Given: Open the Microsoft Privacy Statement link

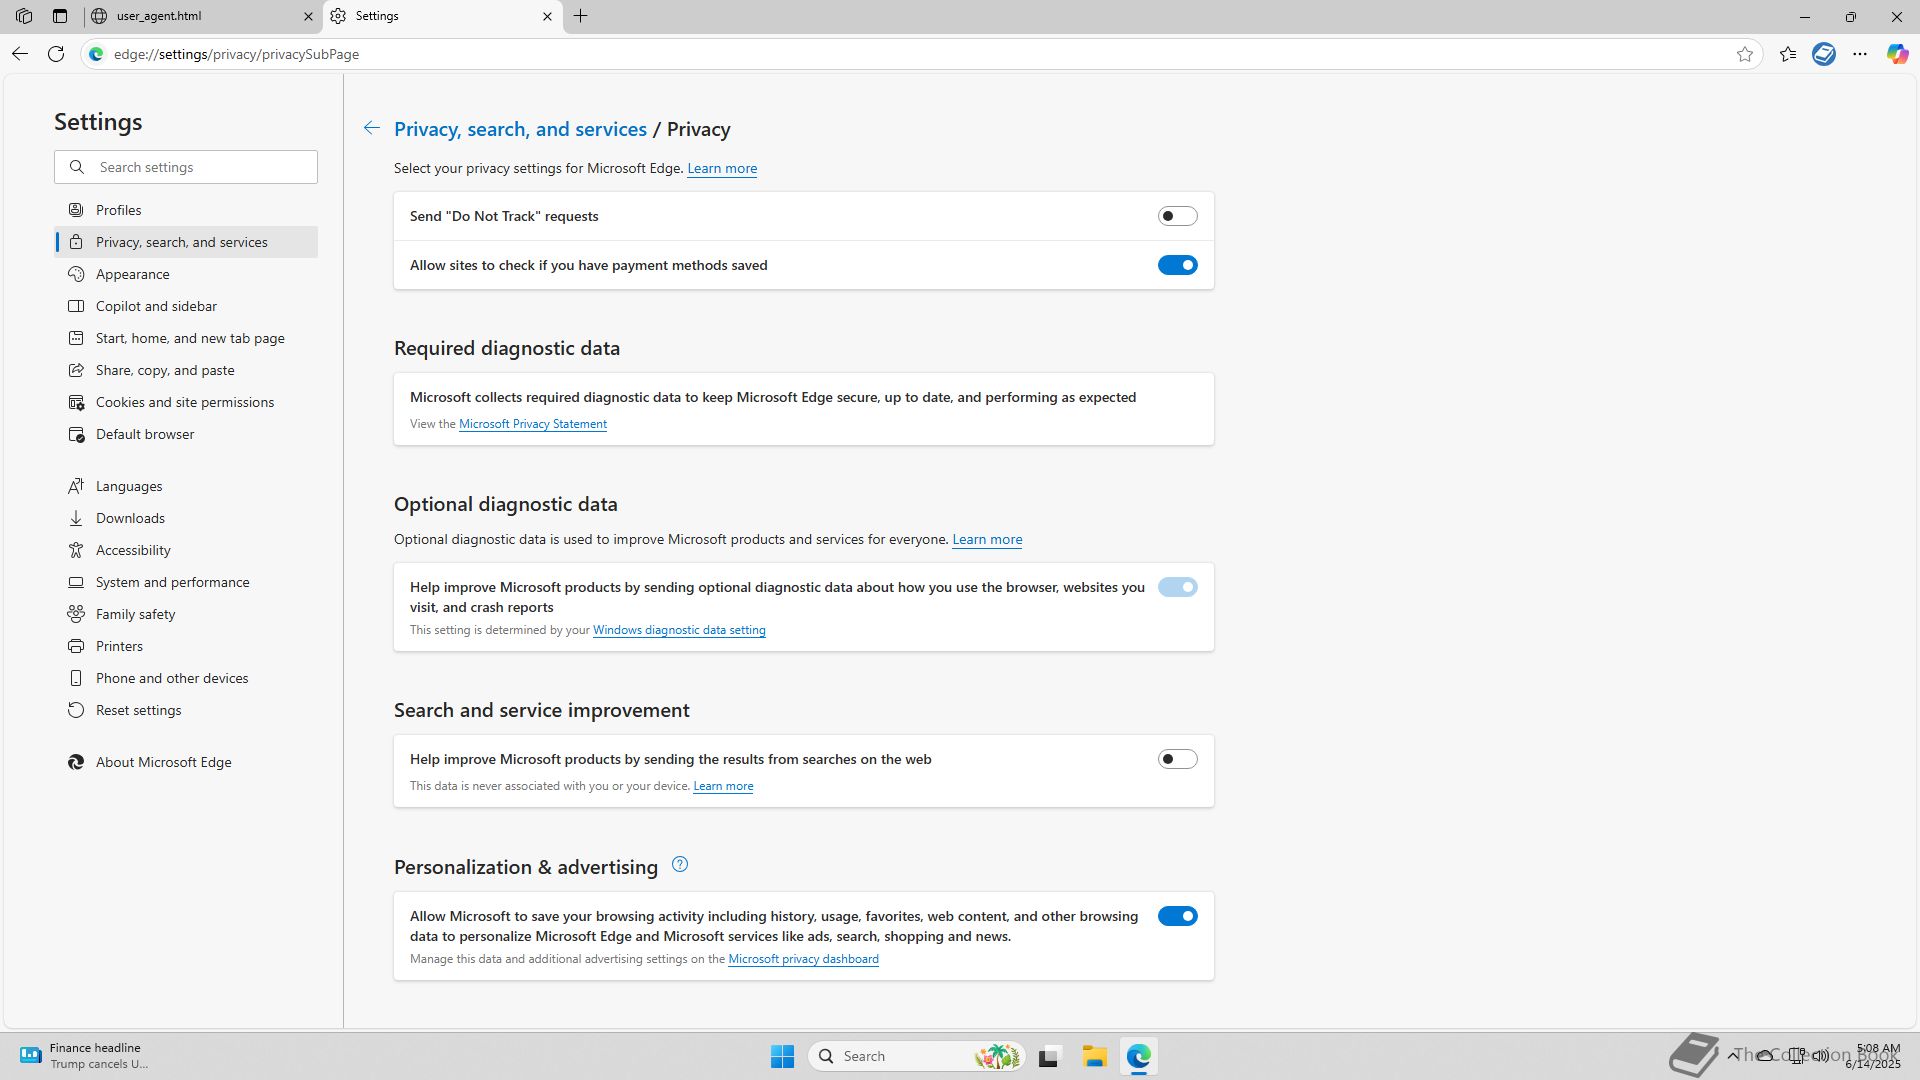Looking at the screenshot, I should [x=532, y=424].
